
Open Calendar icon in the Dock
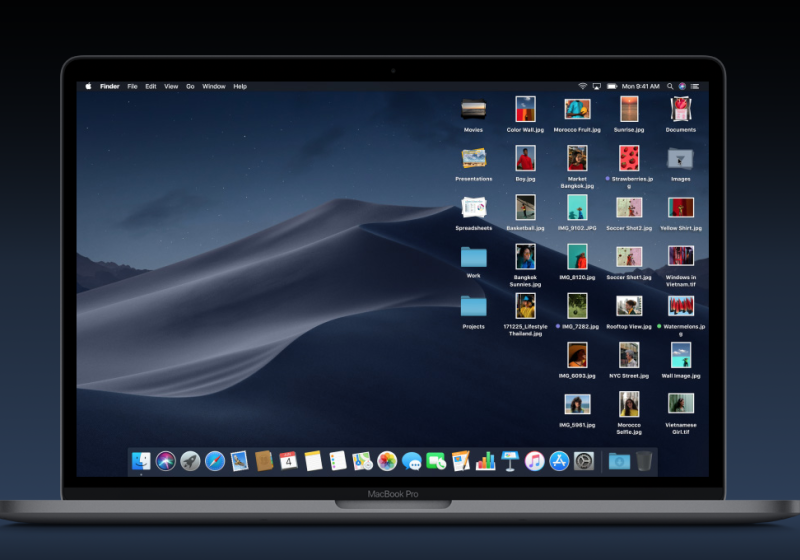288,461
